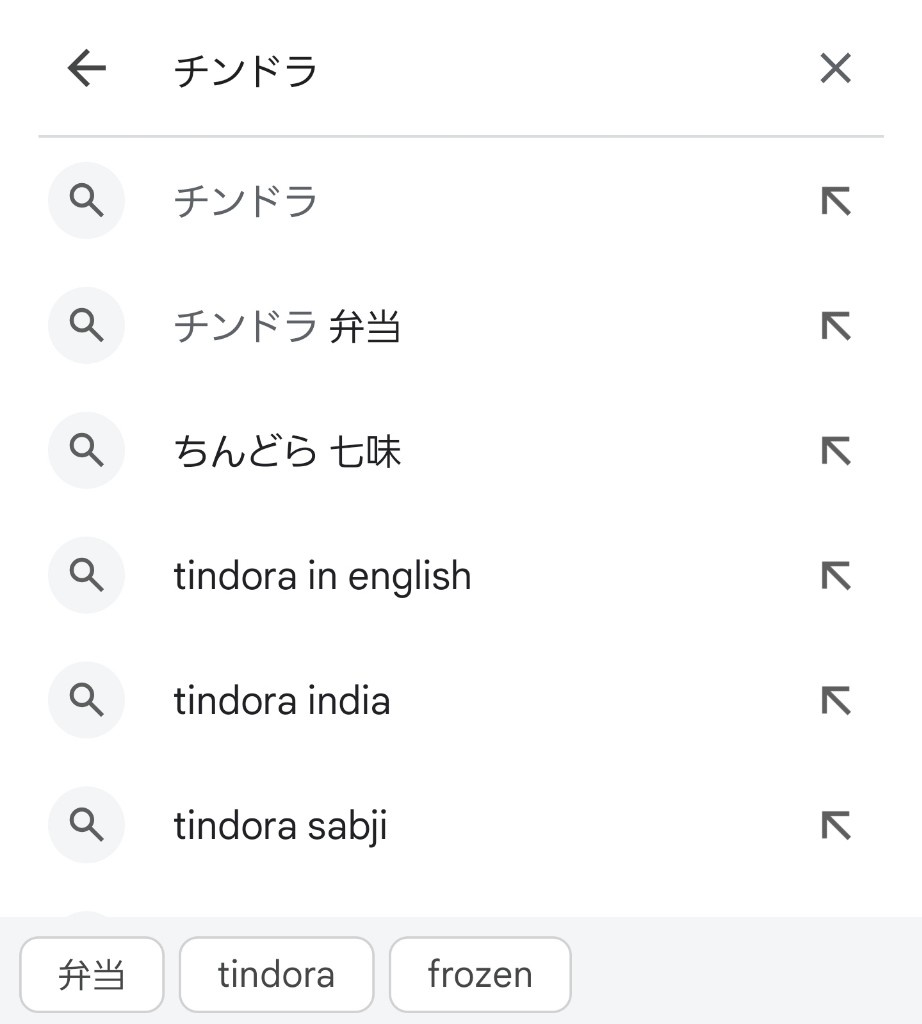The height and width of the screenshot is (1024, 922).
Task: Tap the 弁当 chip
Action: click(91, 974)
